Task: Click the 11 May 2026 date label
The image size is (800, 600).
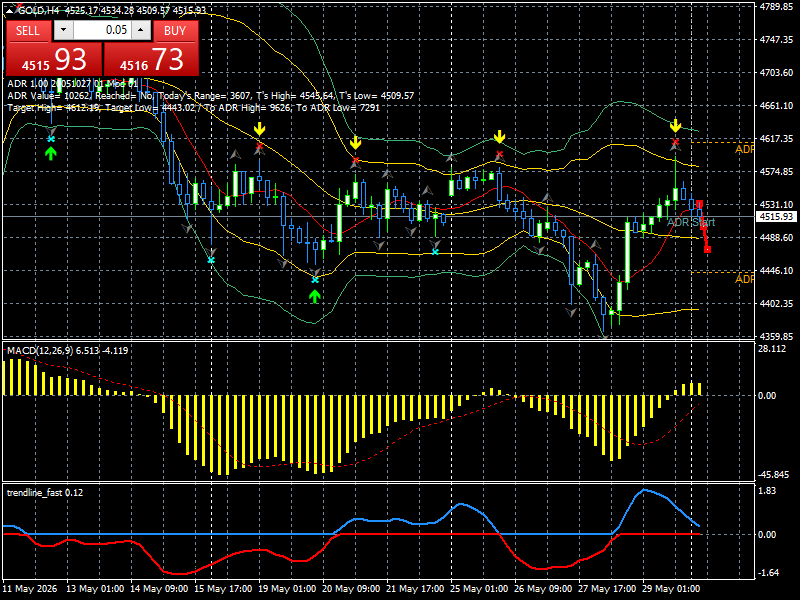Action: 30,588
